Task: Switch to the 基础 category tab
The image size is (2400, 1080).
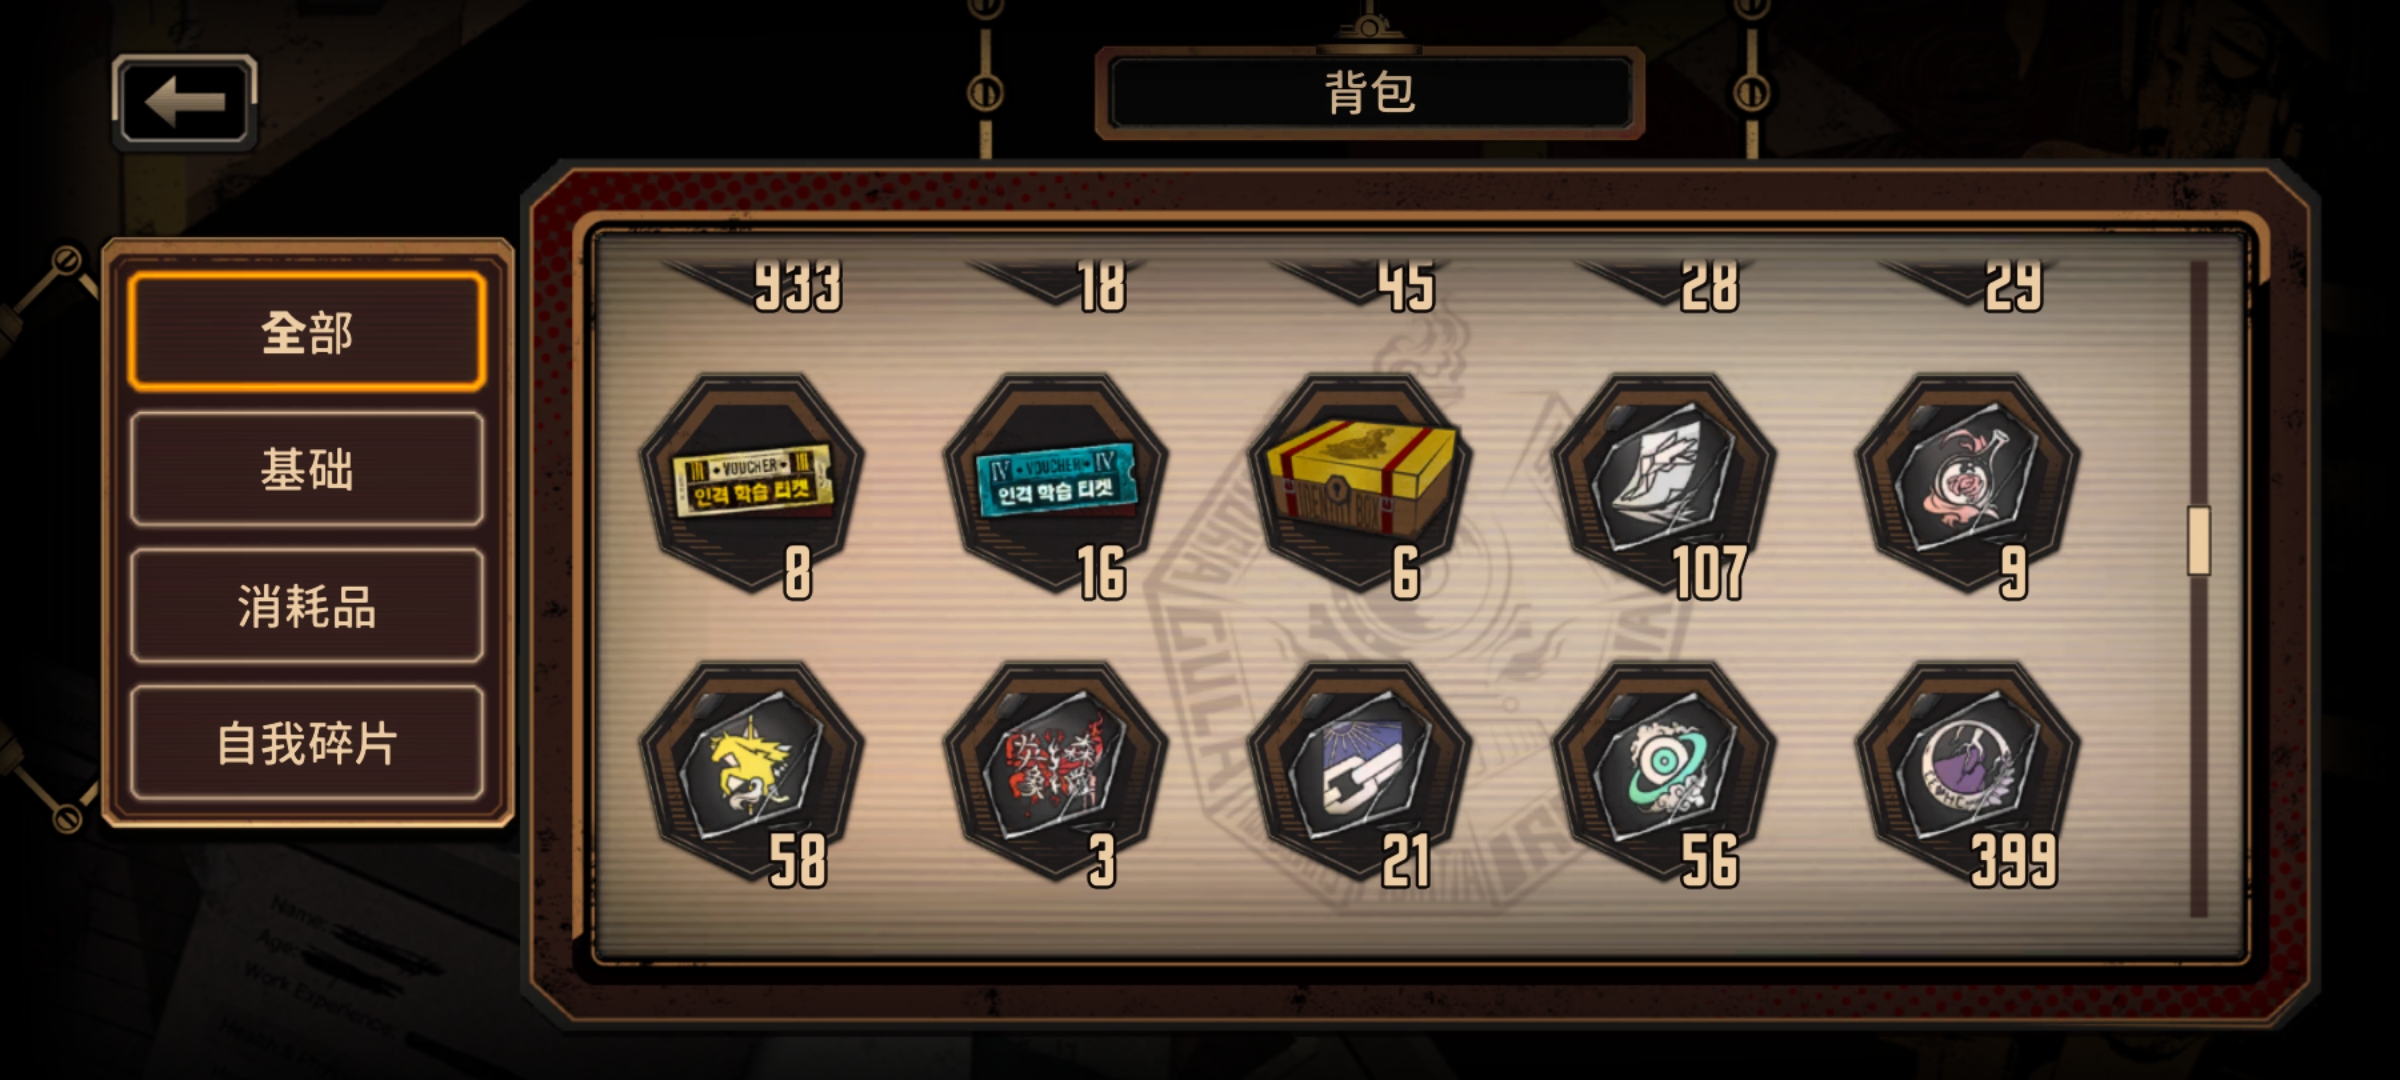Action: tap(307, 469)
